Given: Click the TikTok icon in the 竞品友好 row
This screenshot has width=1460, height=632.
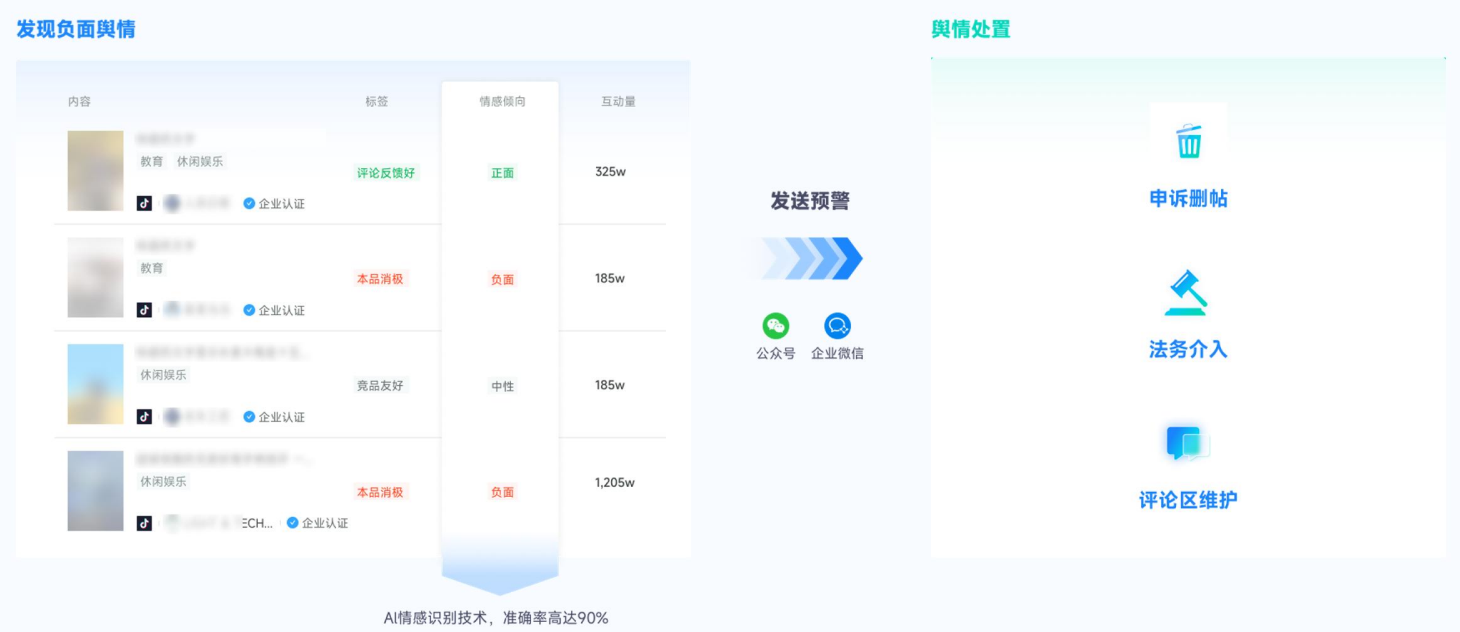Looking at the screenshot, I should pos(144,416).
